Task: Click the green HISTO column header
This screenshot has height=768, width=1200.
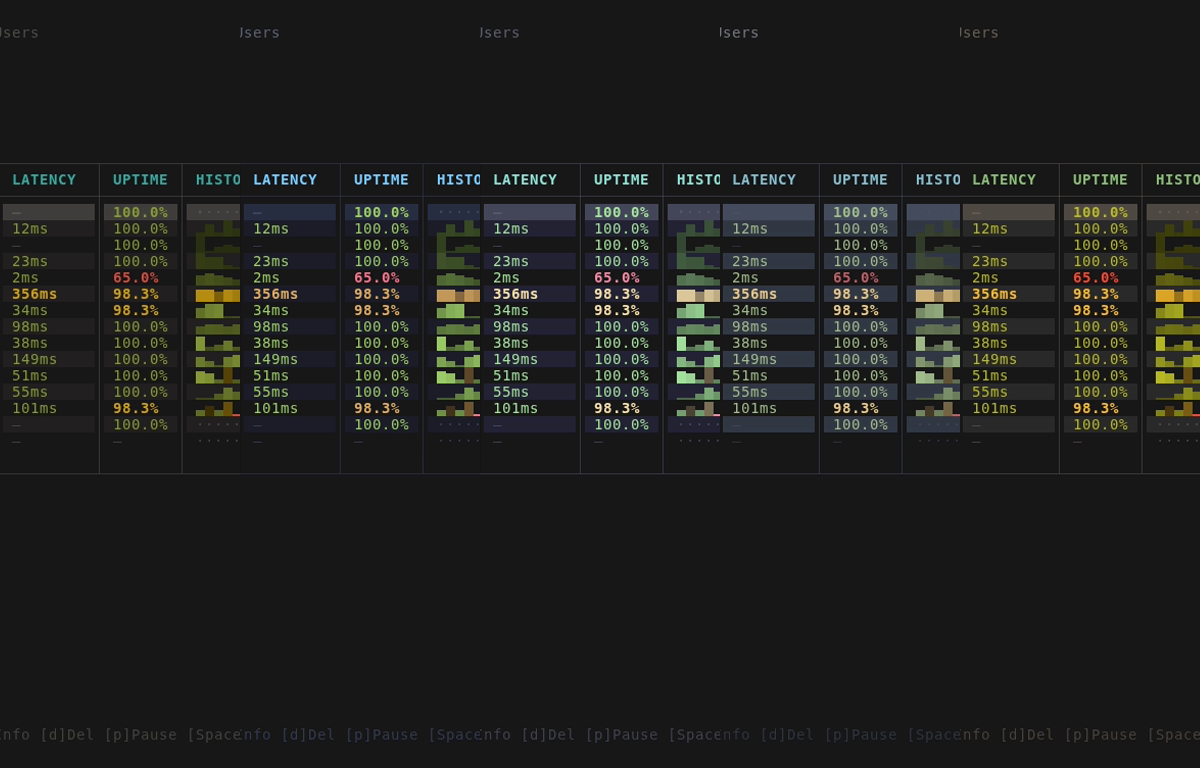Action: click(x=1178, y=180)
